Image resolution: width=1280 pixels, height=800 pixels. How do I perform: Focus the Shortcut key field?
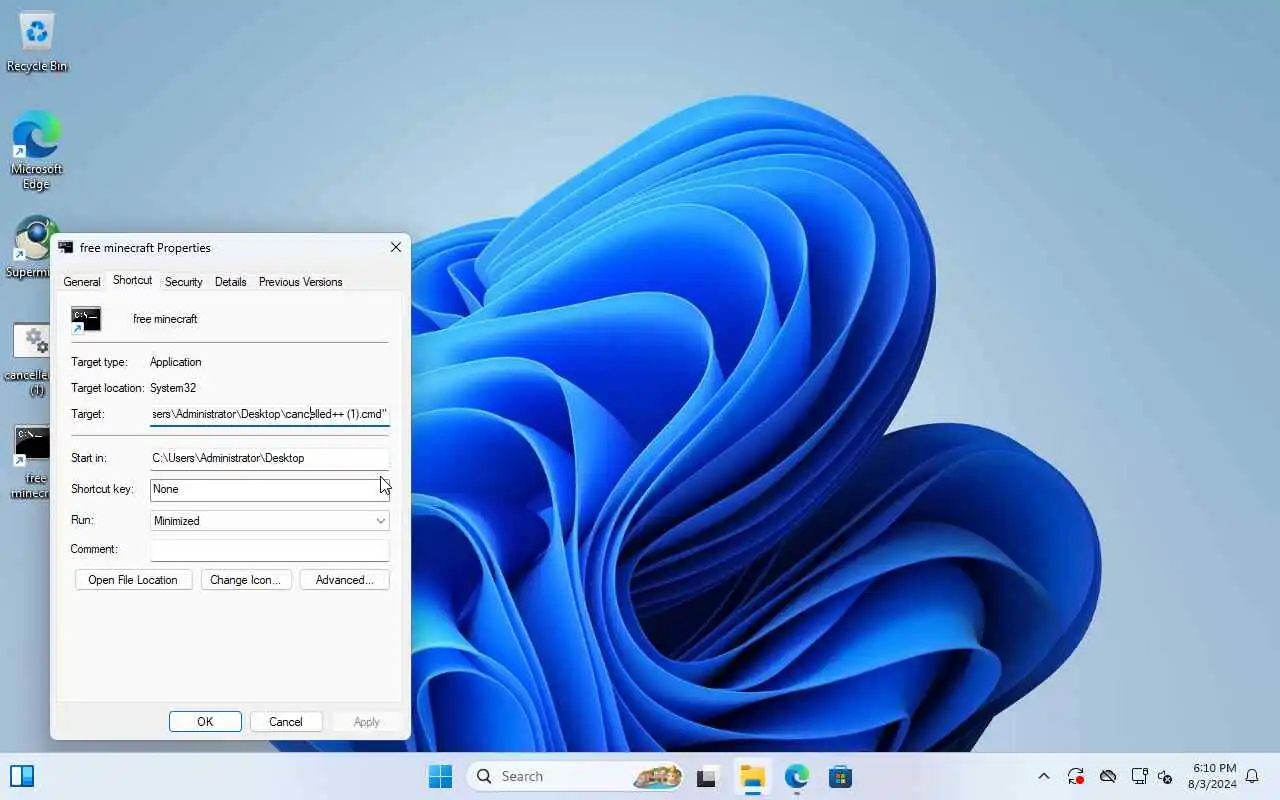tap(269, 489)
